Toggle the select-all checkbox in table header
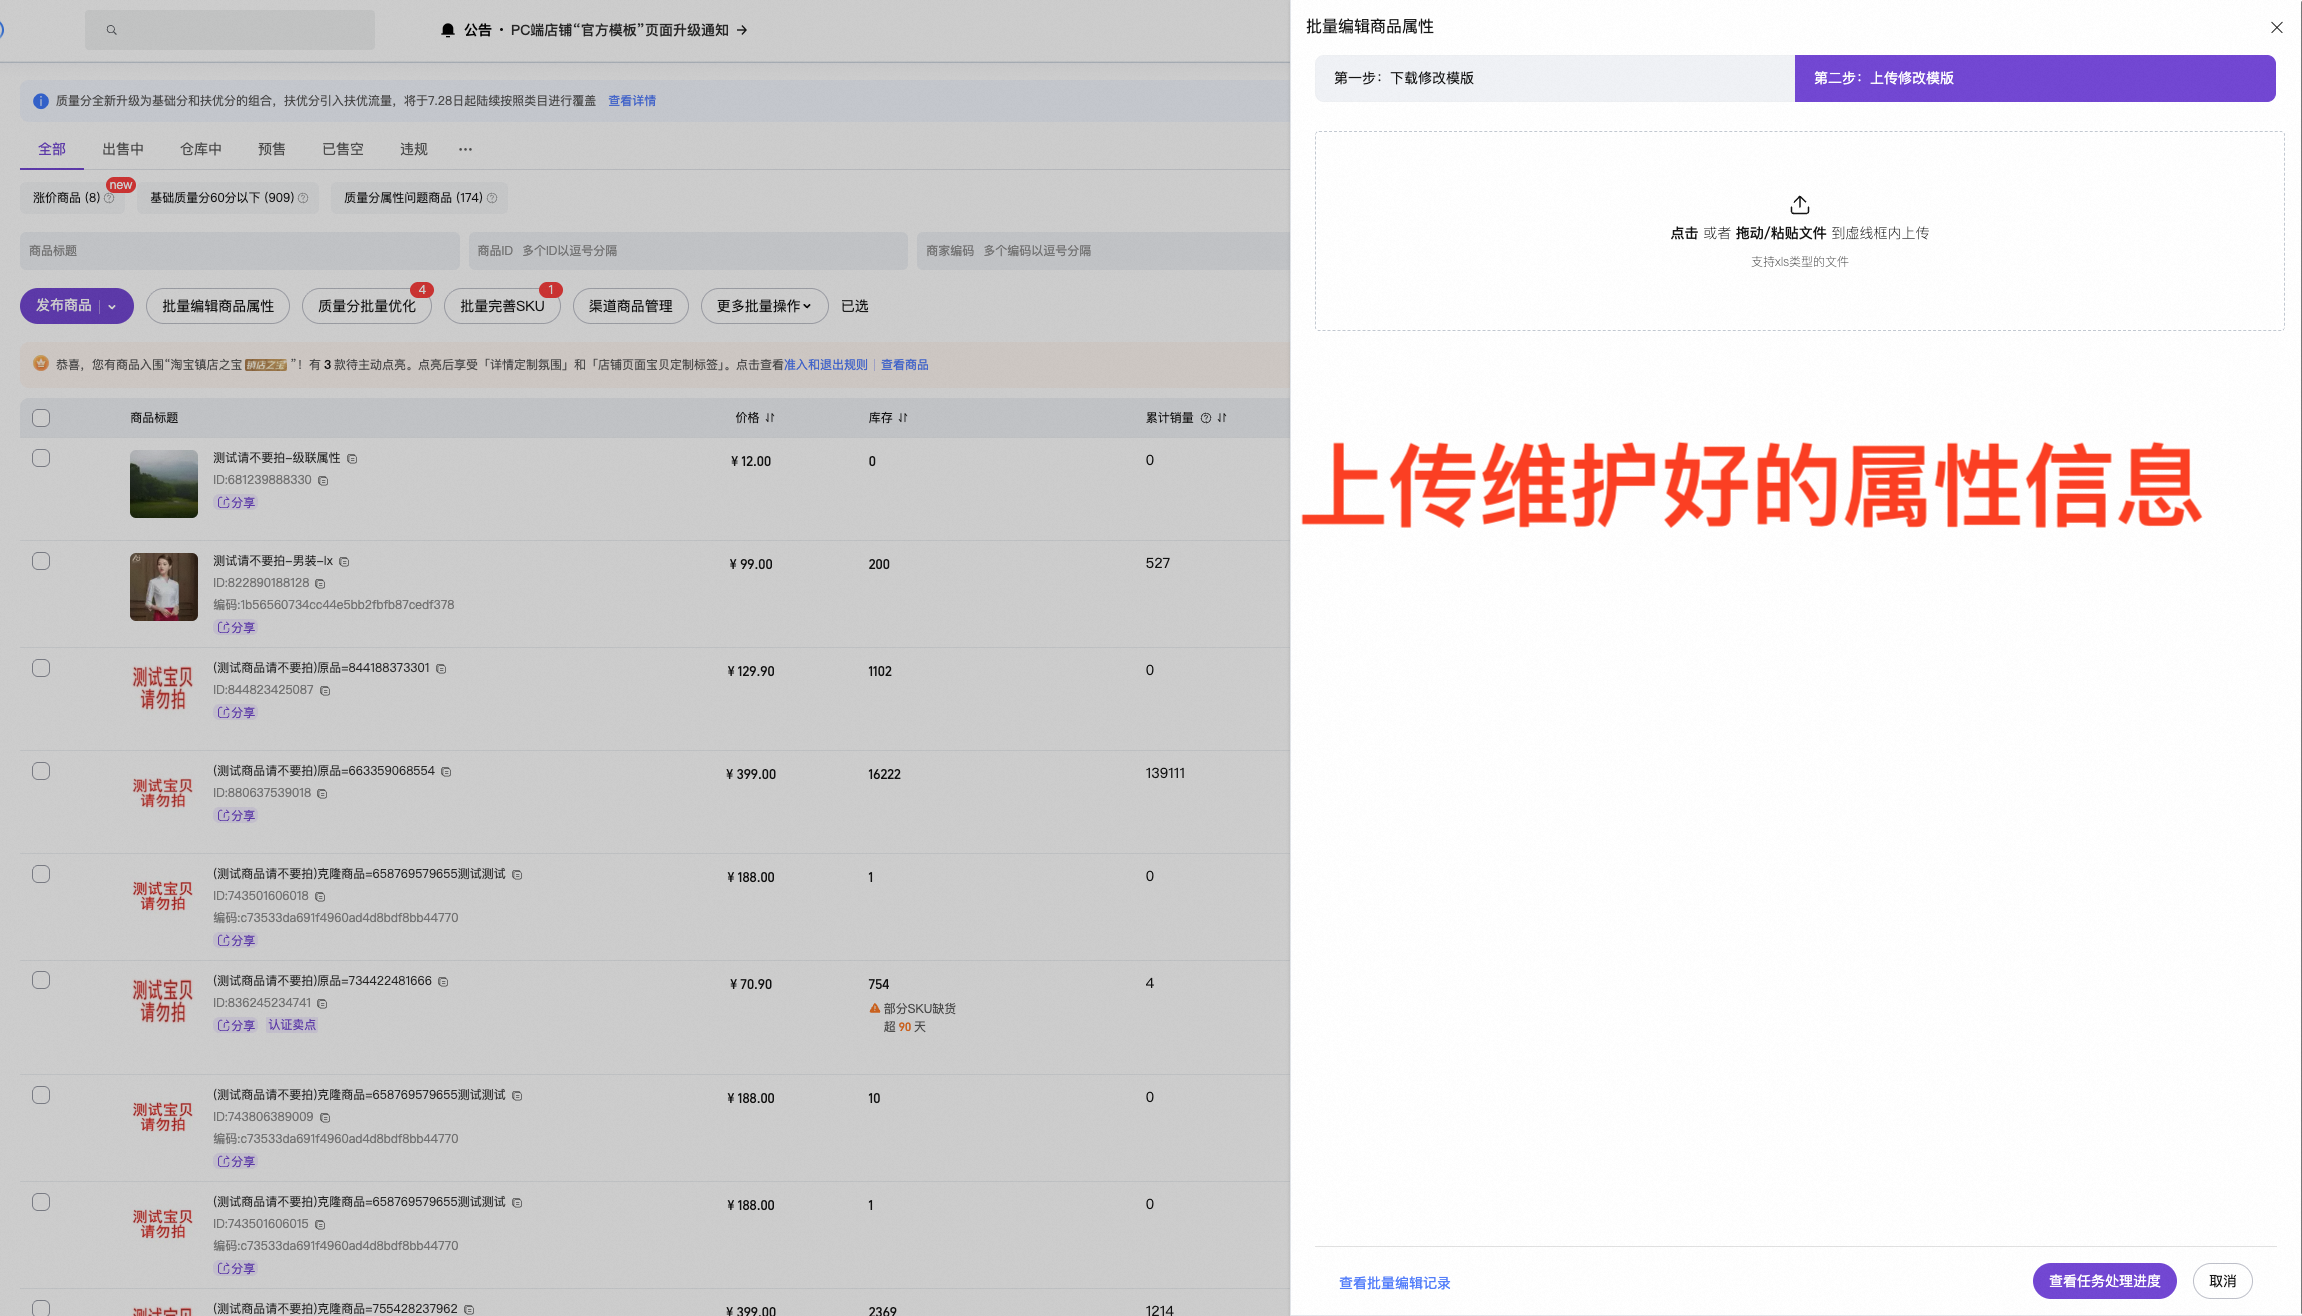Image resolution: width=2302 pixels, height=1316 pixels. [x=41, y=418]
